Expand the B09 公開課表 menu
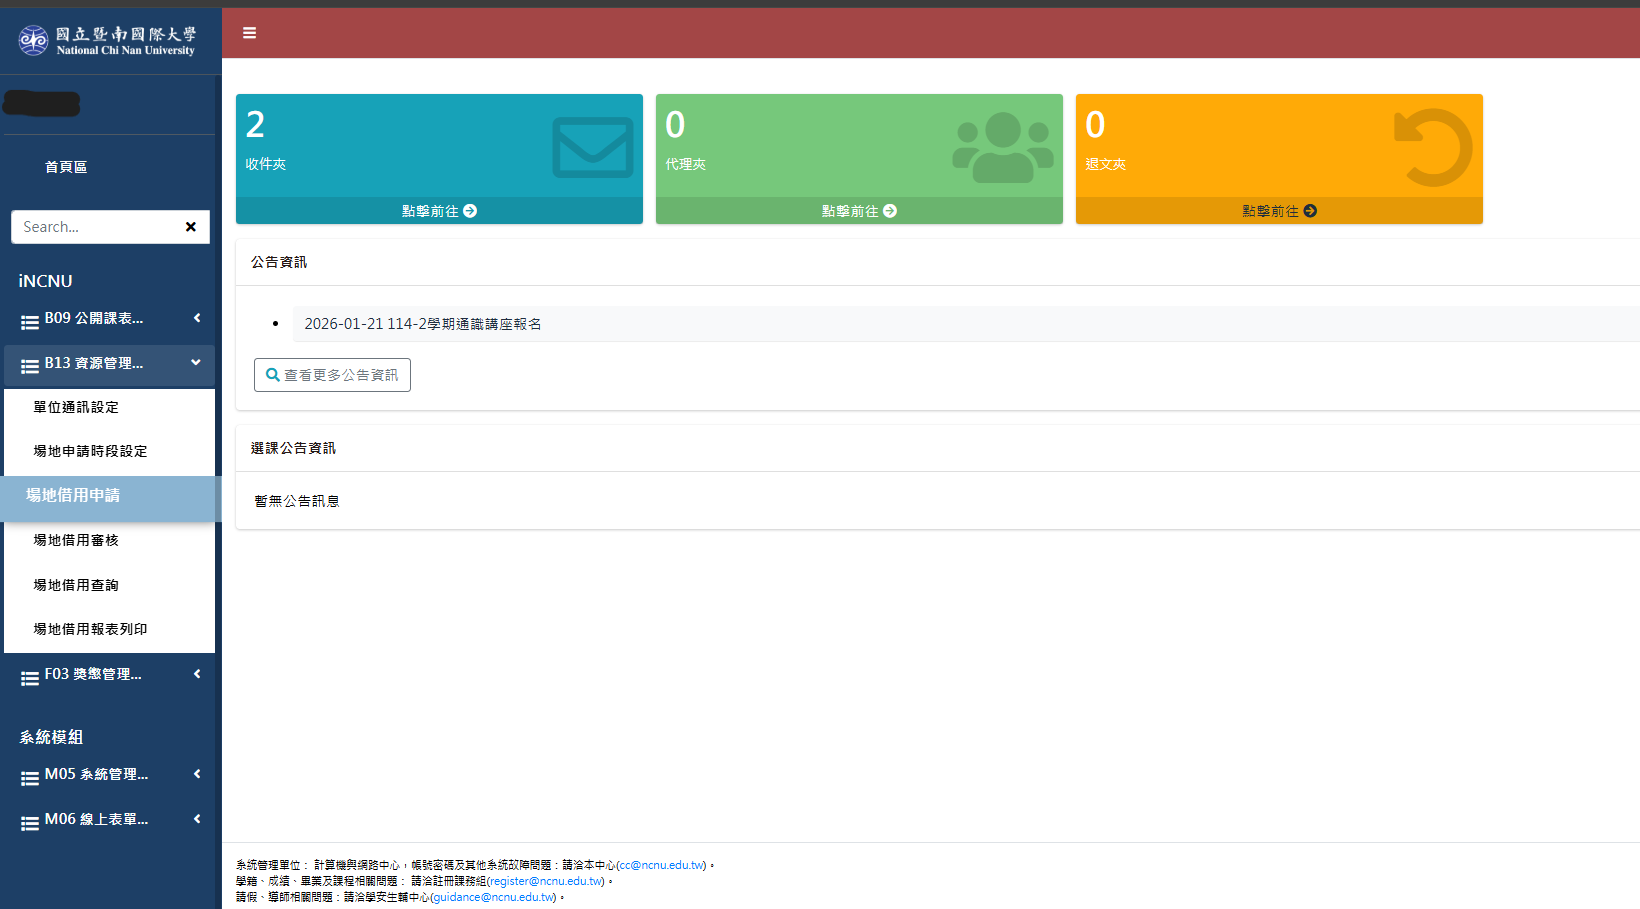 click(197, 318)
